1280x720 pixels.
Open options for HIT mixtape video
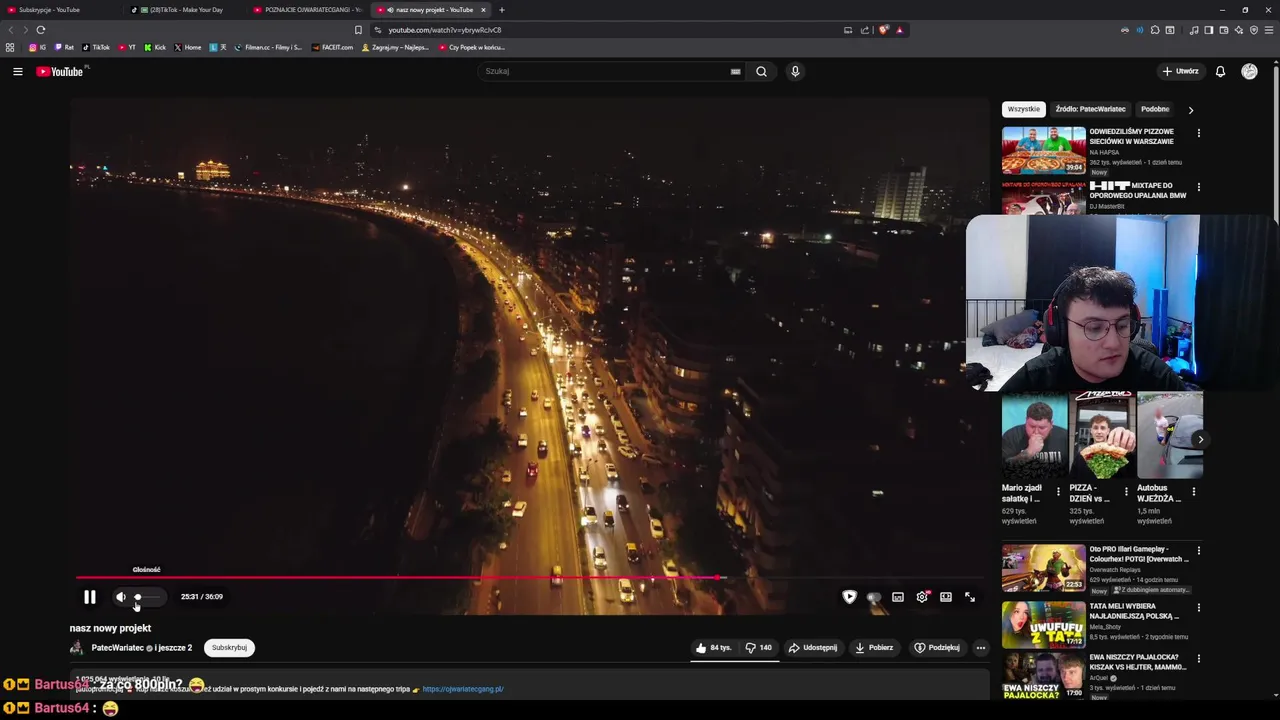1199,187
